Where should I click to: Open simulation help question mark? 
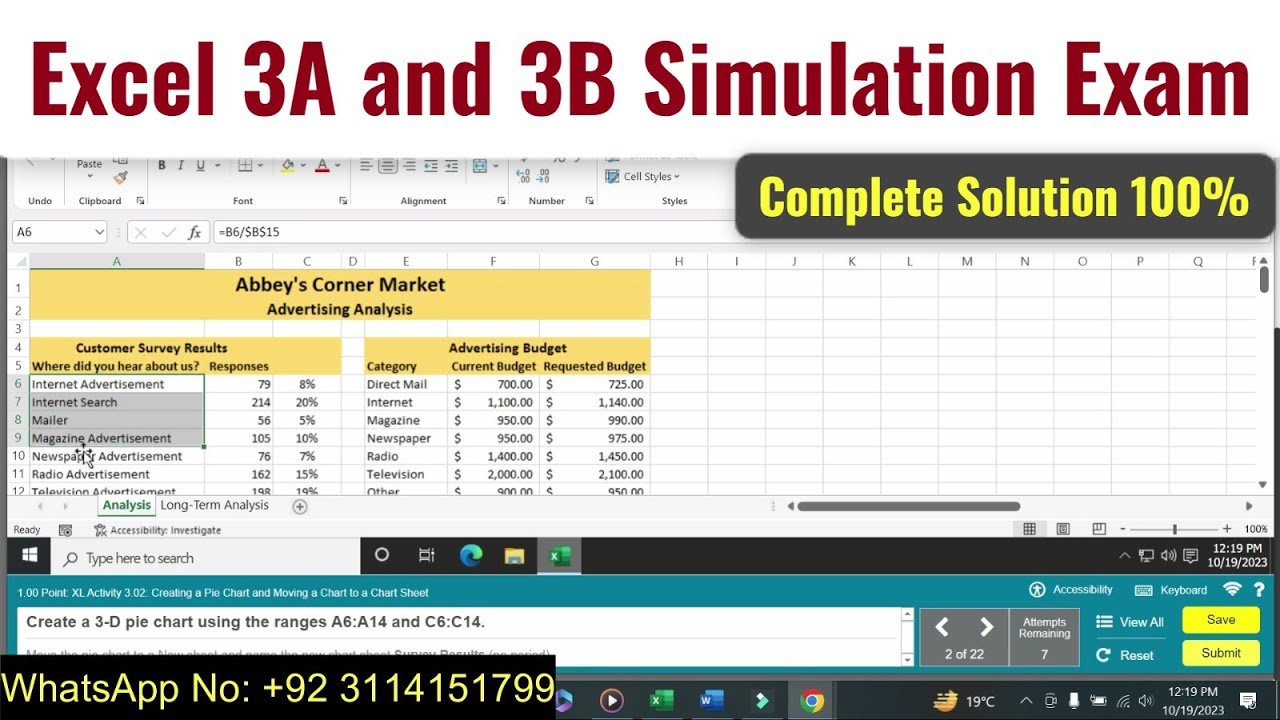tap(1259, 590)
